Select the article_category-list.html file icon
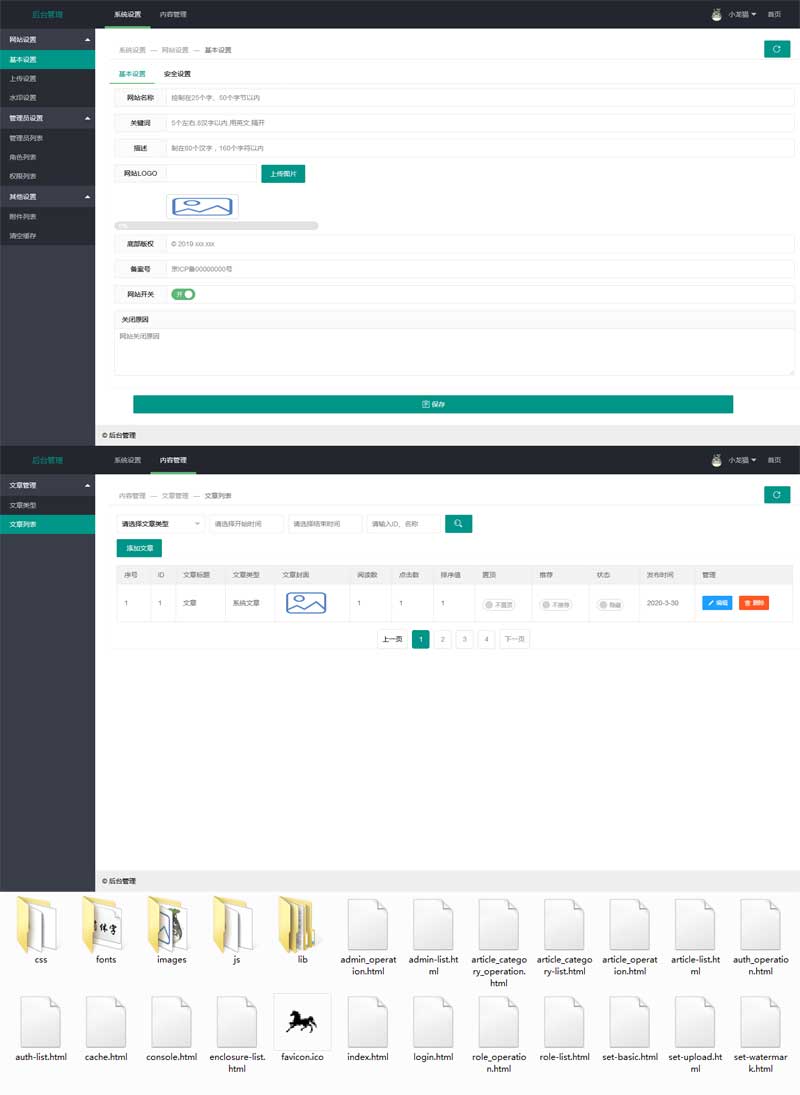The height and width of the screenshot is (1095, 800). point(564,925)
